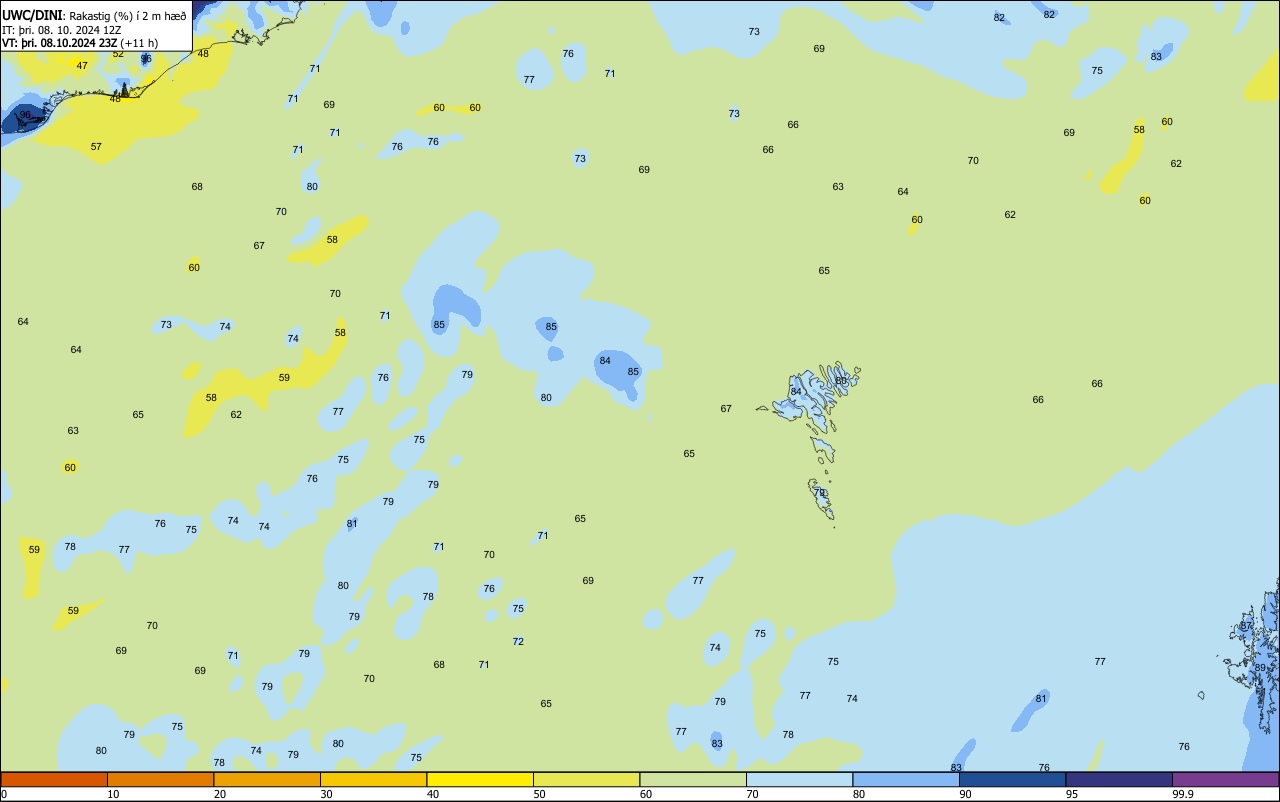This screenshot has height=802, width=1280.
Task: Click the '57' value in the yellow area
Action: tap(96, 147)
